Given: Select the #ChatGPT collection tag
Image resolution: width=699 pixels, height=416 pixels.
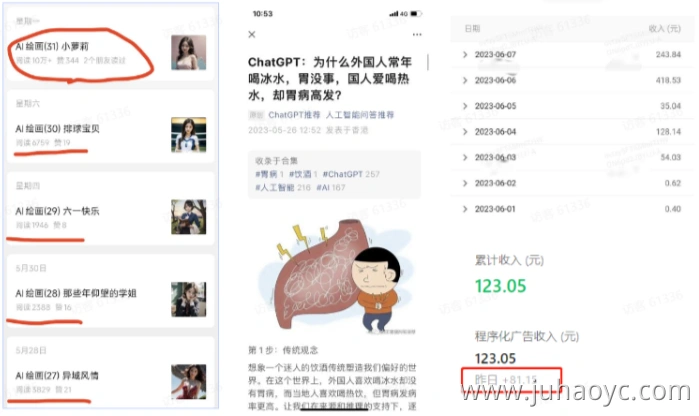Looking at the screenshot, I should (342, 174).
